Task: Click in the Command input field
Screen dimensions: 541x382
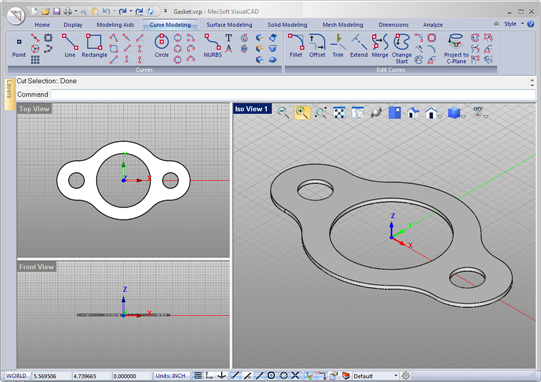Action: [x=293, y=94]
